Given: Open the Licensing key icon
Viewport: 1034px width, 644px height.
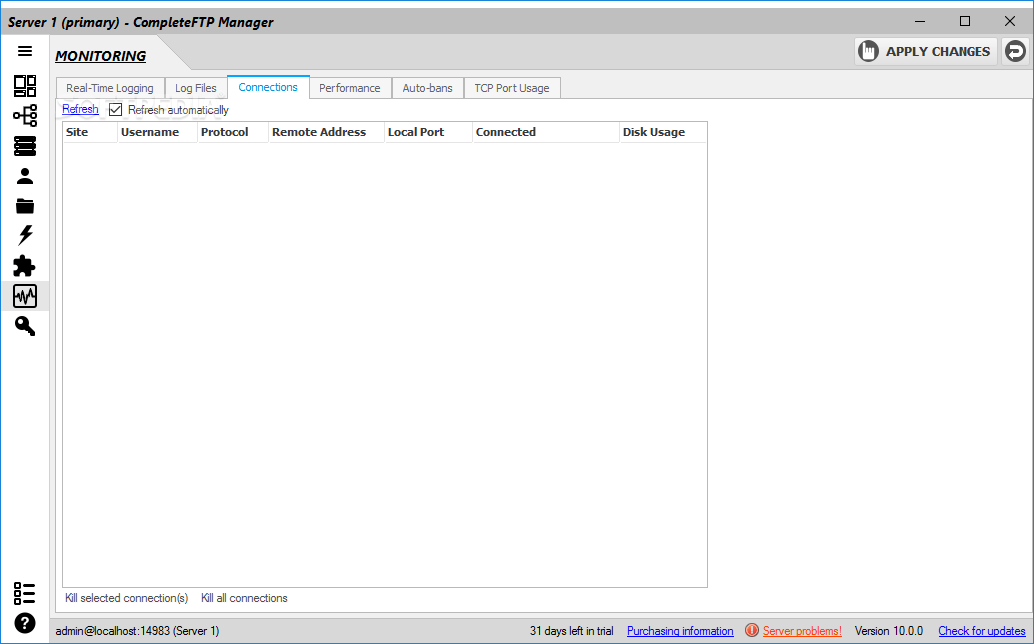Looking at the screenshot, I should pyautogui.click(x=25, y=326).
